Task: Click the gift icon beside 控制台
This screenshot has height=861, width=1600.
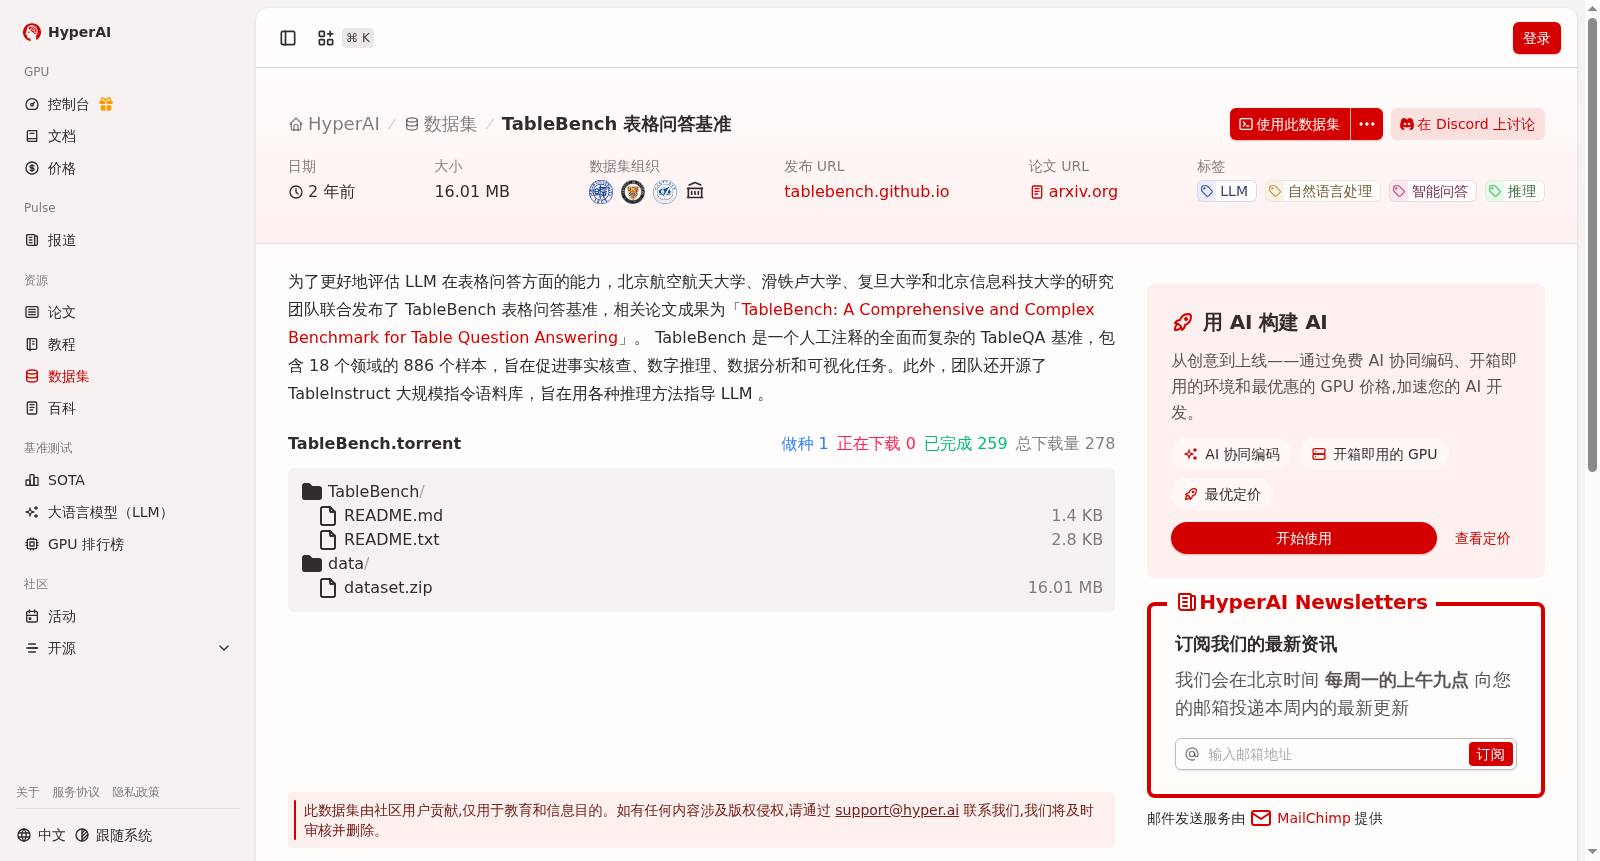Action: 106,104
